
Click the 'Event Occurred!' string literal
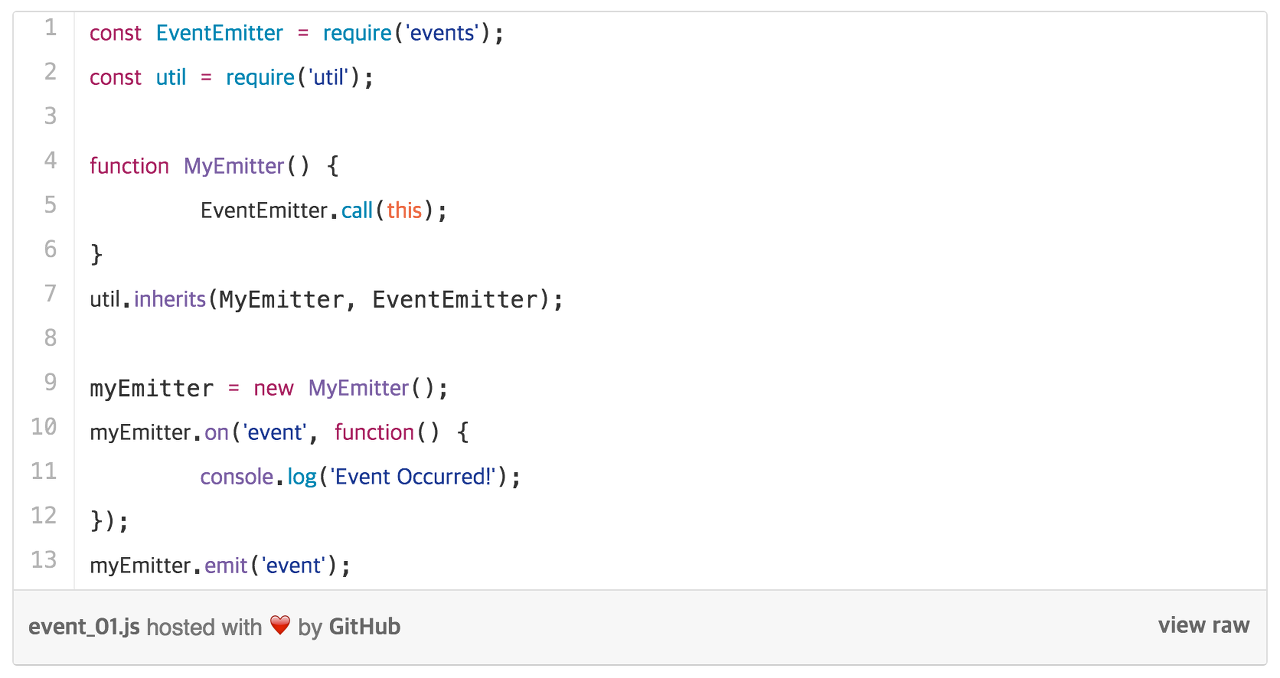coord(415,477)
